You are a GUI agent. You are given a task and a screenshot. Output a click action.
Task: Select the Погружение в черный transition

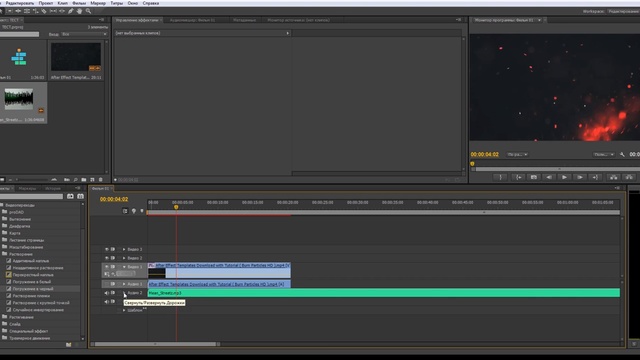pyautogui.click(x=33, y=289)
